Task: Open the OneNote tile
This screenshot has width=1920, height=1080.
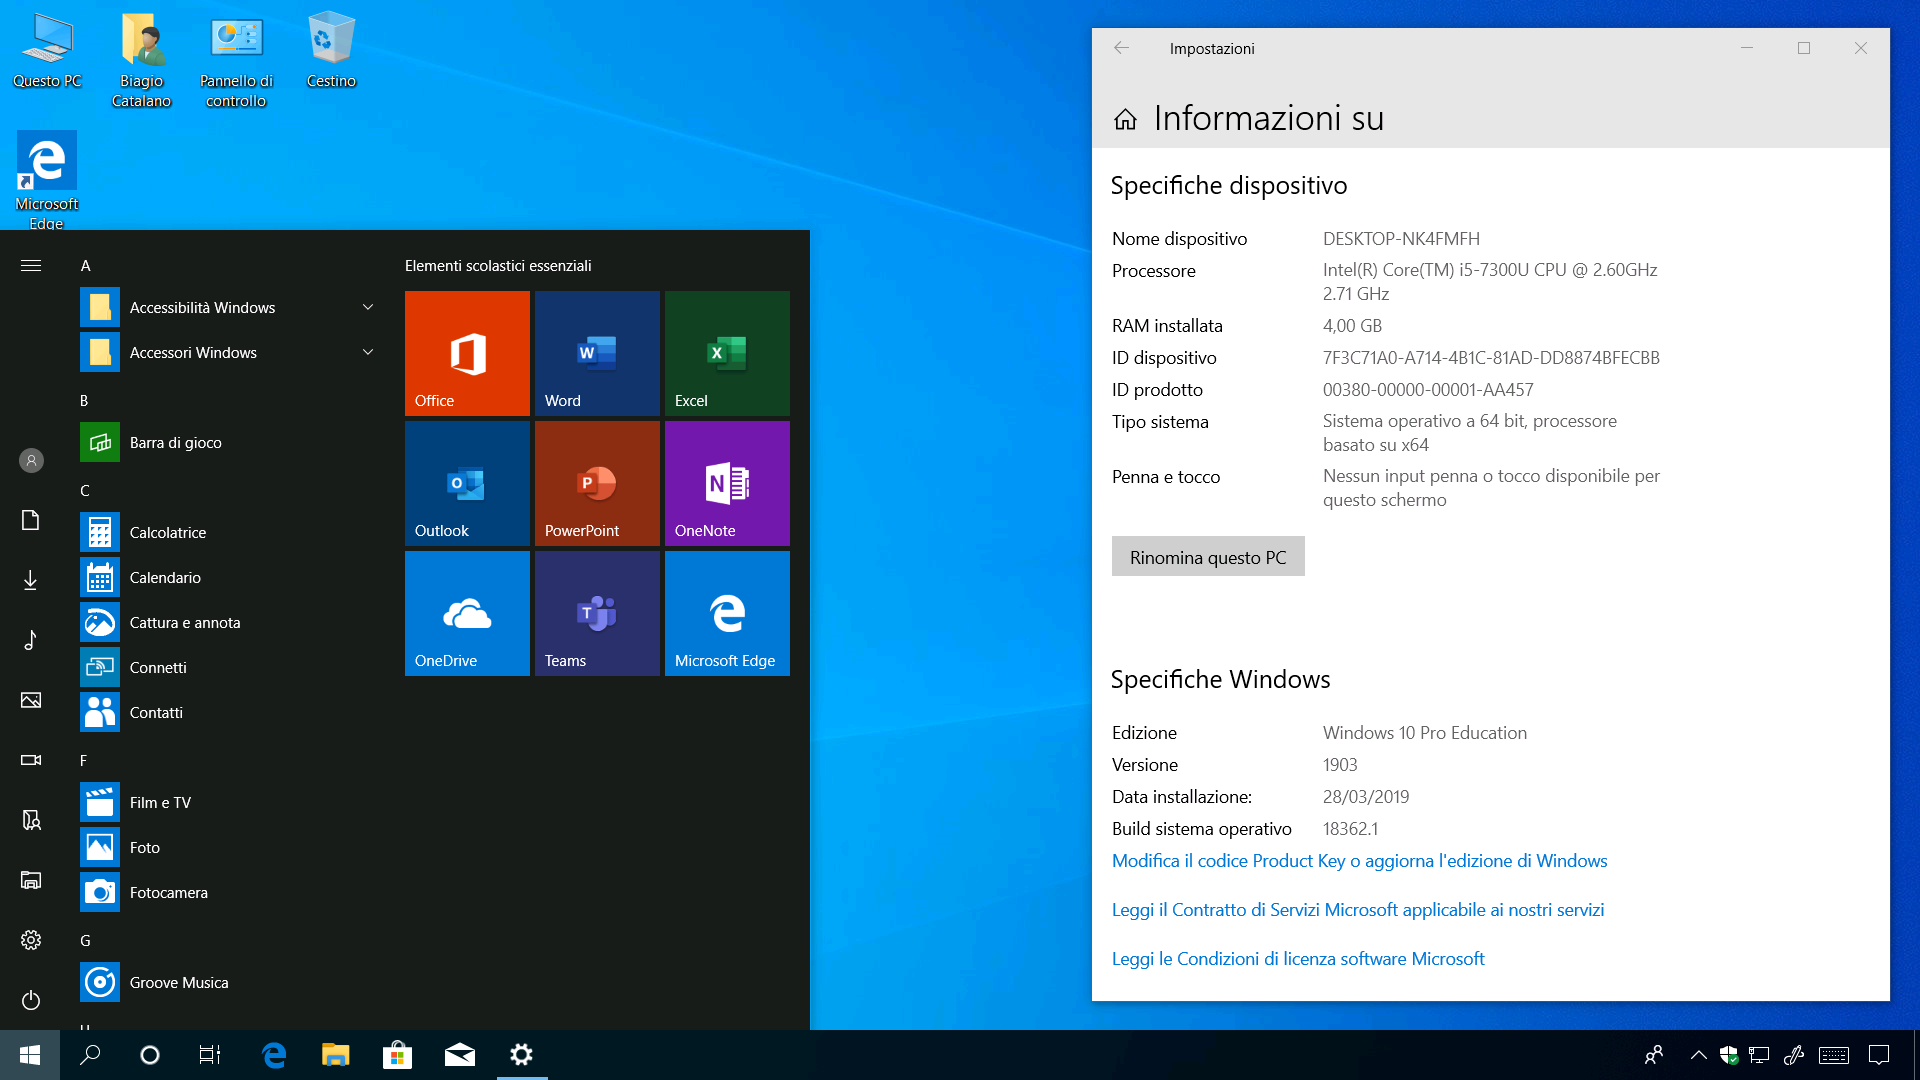Action: (727, 483)
